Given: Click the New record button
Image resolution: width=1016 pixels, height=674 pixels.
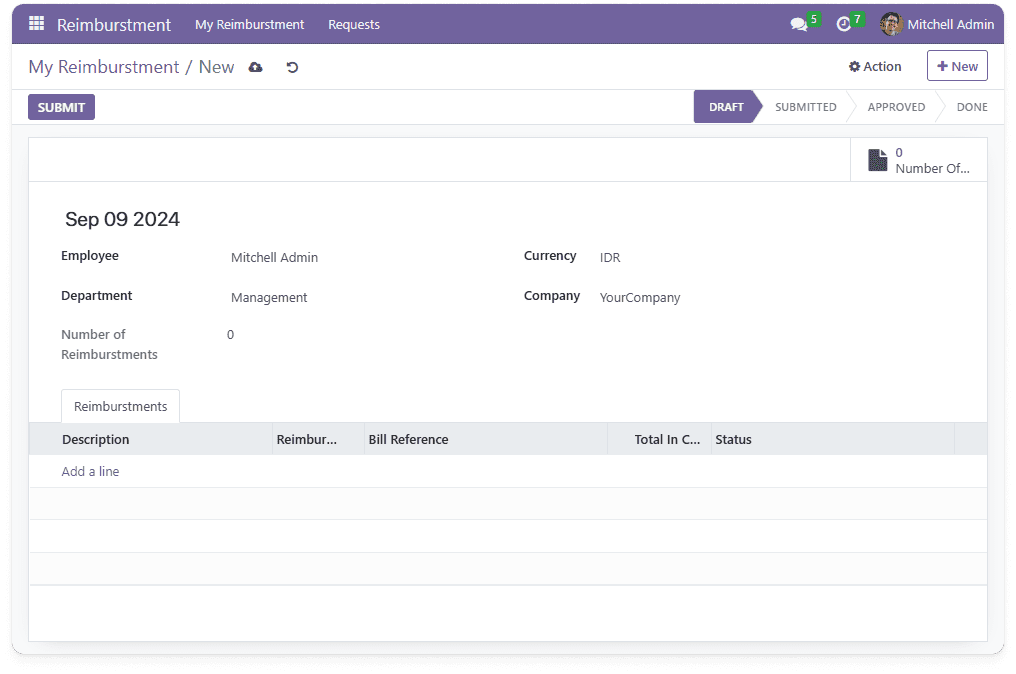Looking at the screenshot, I should coord(957,66).
